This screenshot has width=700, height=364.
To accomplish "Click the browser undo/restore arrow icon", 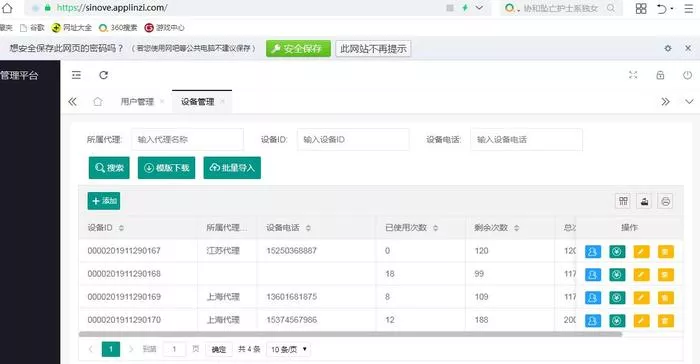I will coord(662,8).
